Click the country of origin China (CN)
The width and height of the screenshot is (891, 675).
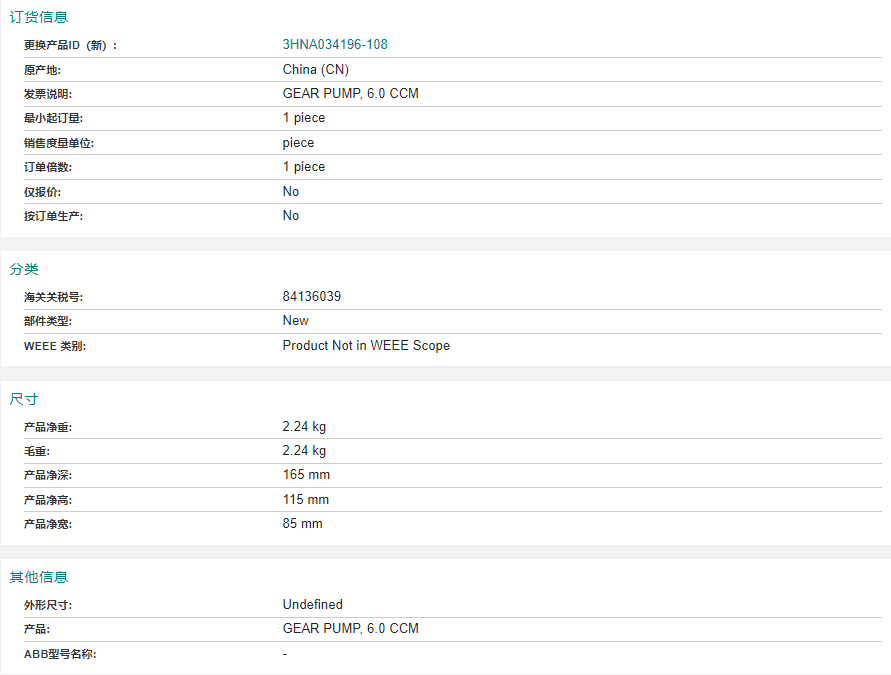point(315,69)
